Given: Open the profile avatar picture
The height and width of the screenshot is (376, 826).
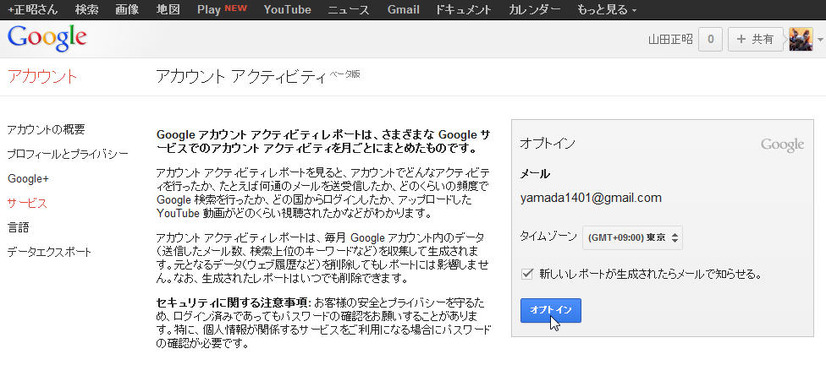Looking at the screenshot, I should (800, 39).
